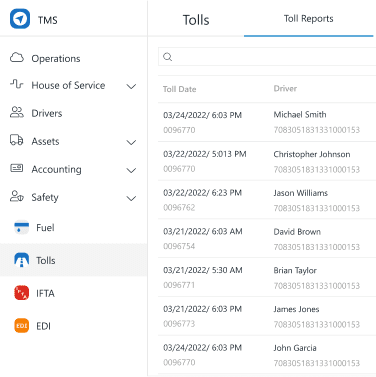Viewport: 376px width, 377px height.
Task: Switch to the Toll Reports tab
Action: click(309, 19)
